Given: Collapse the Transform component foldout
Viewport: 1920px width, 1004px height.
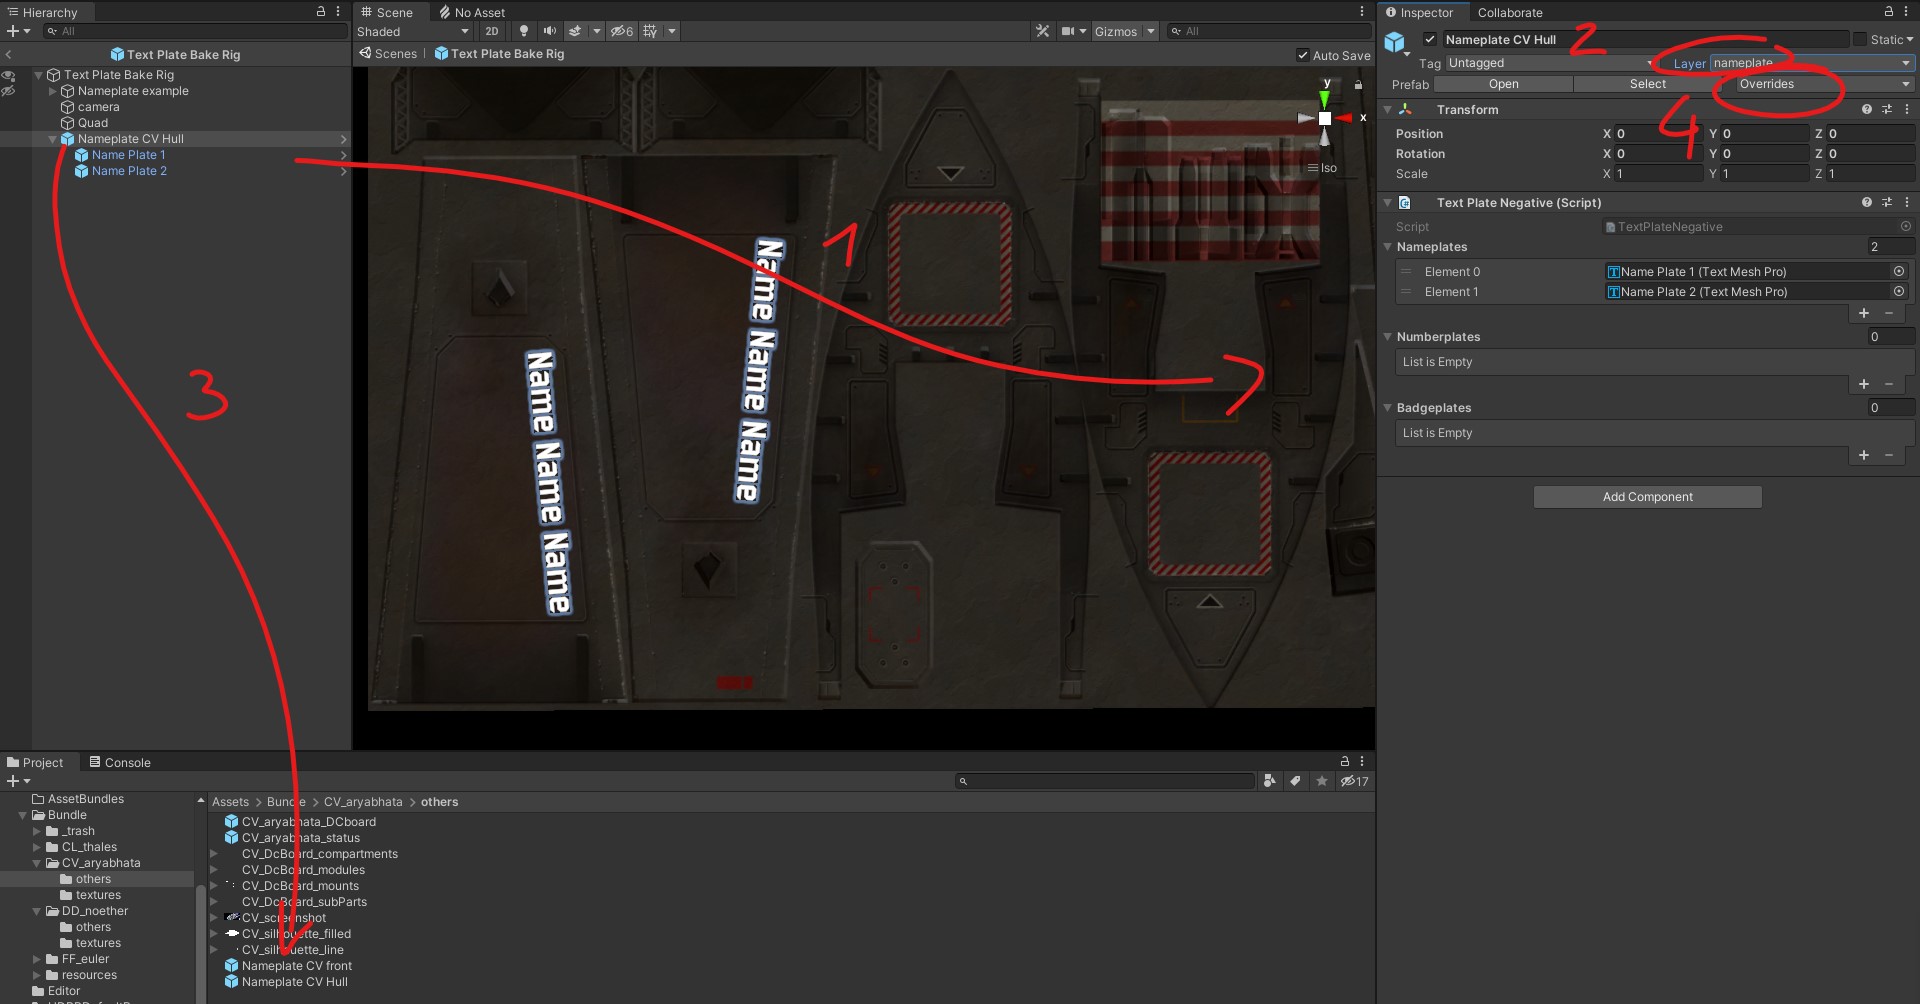Looking at the screenshot, I should (1387, 109).
